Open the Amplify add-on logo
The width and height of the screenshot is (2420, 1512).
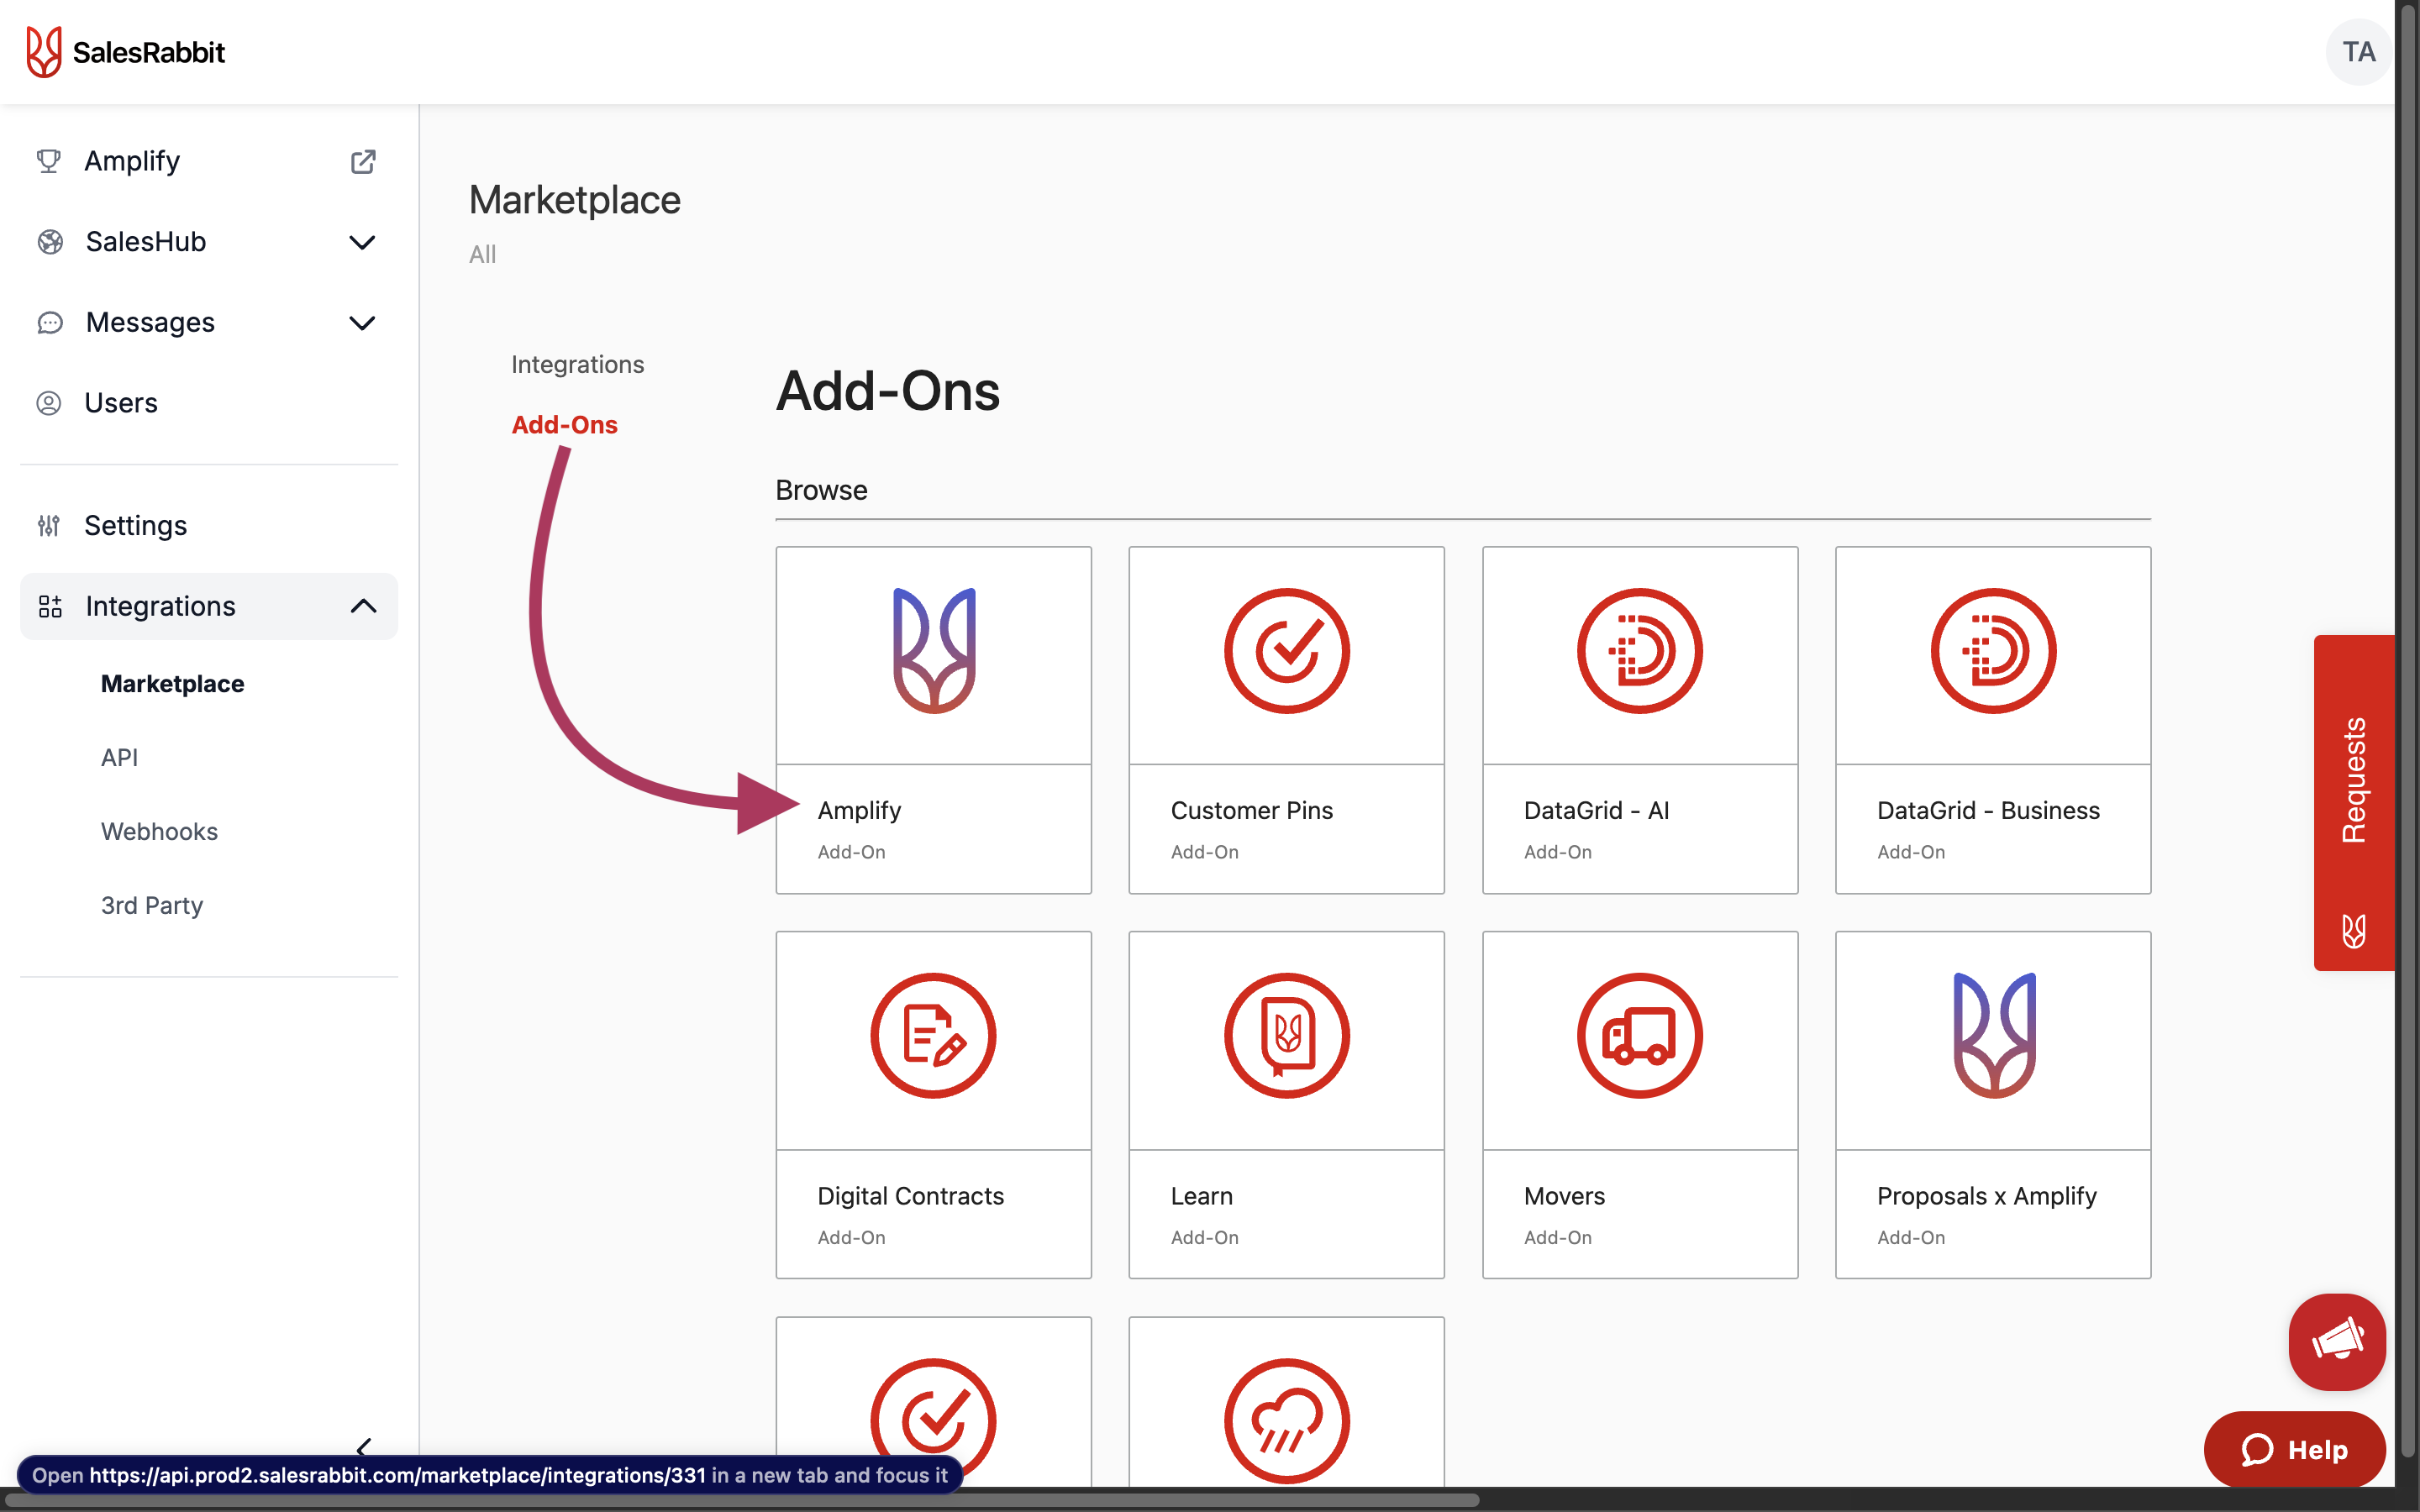(934, 651)
